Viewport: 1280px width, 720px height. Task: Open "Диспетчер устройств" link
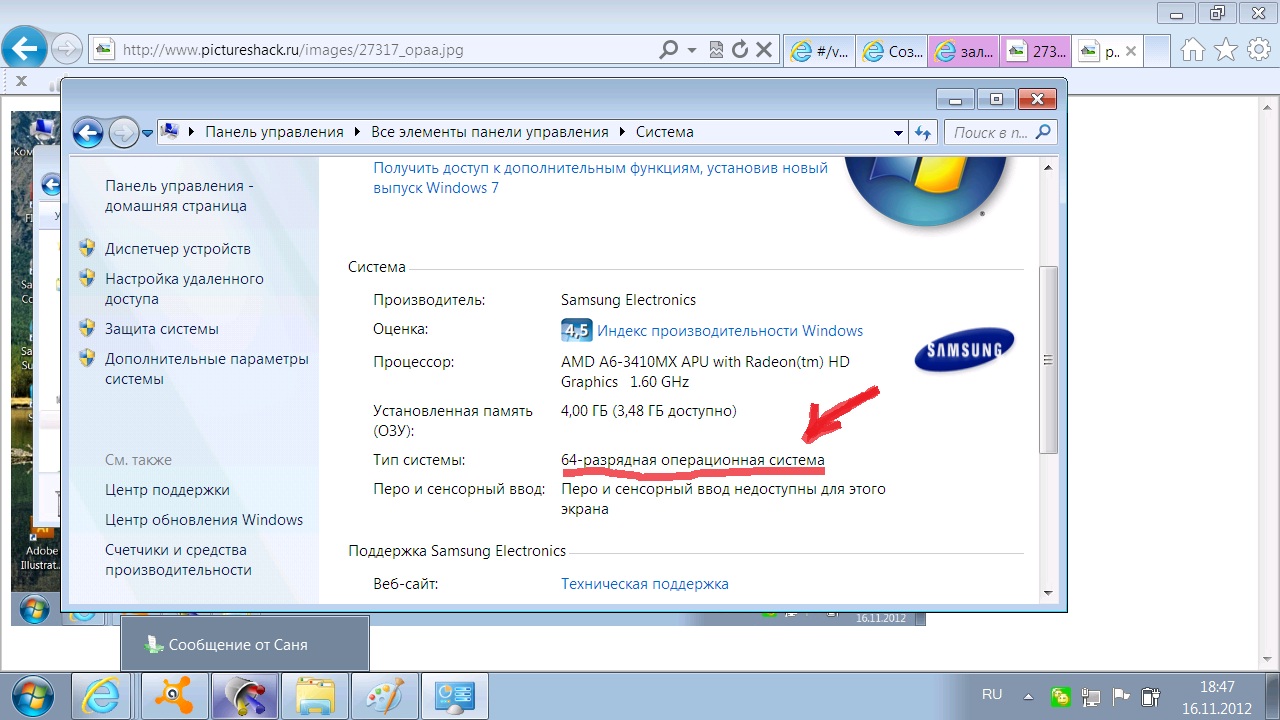click(x=178, y=249)
